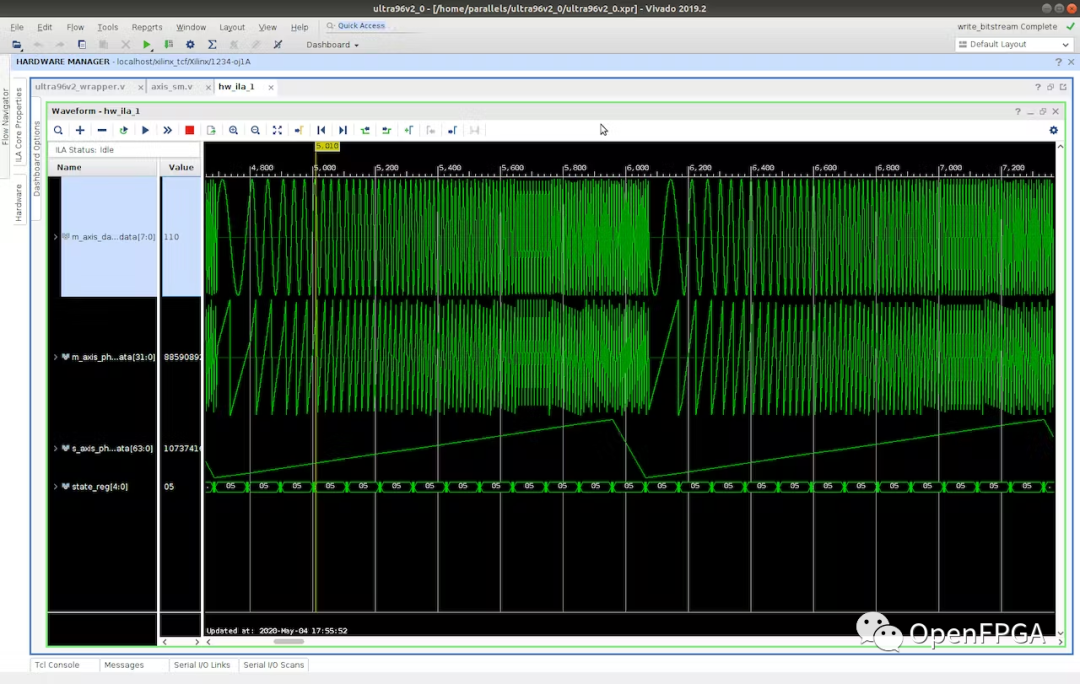
Task: Expand m_axis_da...data[7:0] signal
Action: tap(56, 237)
